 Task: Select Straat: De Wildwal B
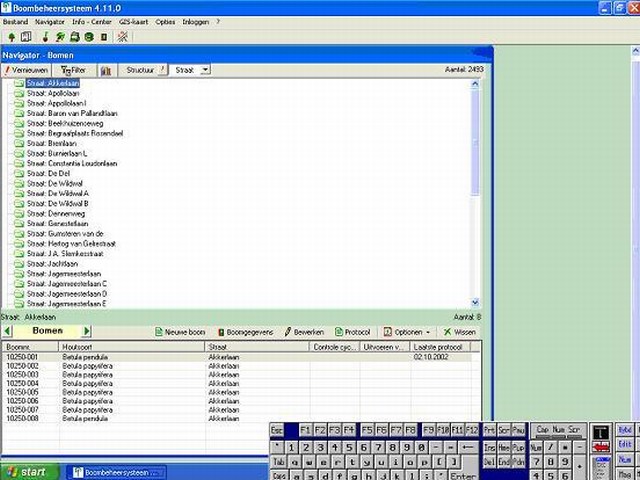pyautogui.click(x=58, y=204)
